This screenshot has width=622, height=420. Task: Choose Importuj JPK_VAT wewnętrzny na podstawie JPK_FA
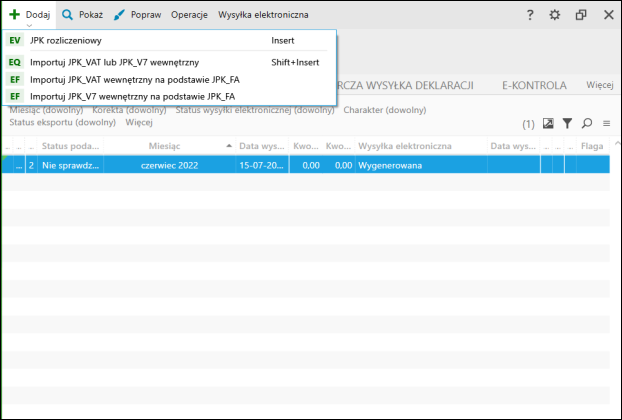[x=169, y=80]
